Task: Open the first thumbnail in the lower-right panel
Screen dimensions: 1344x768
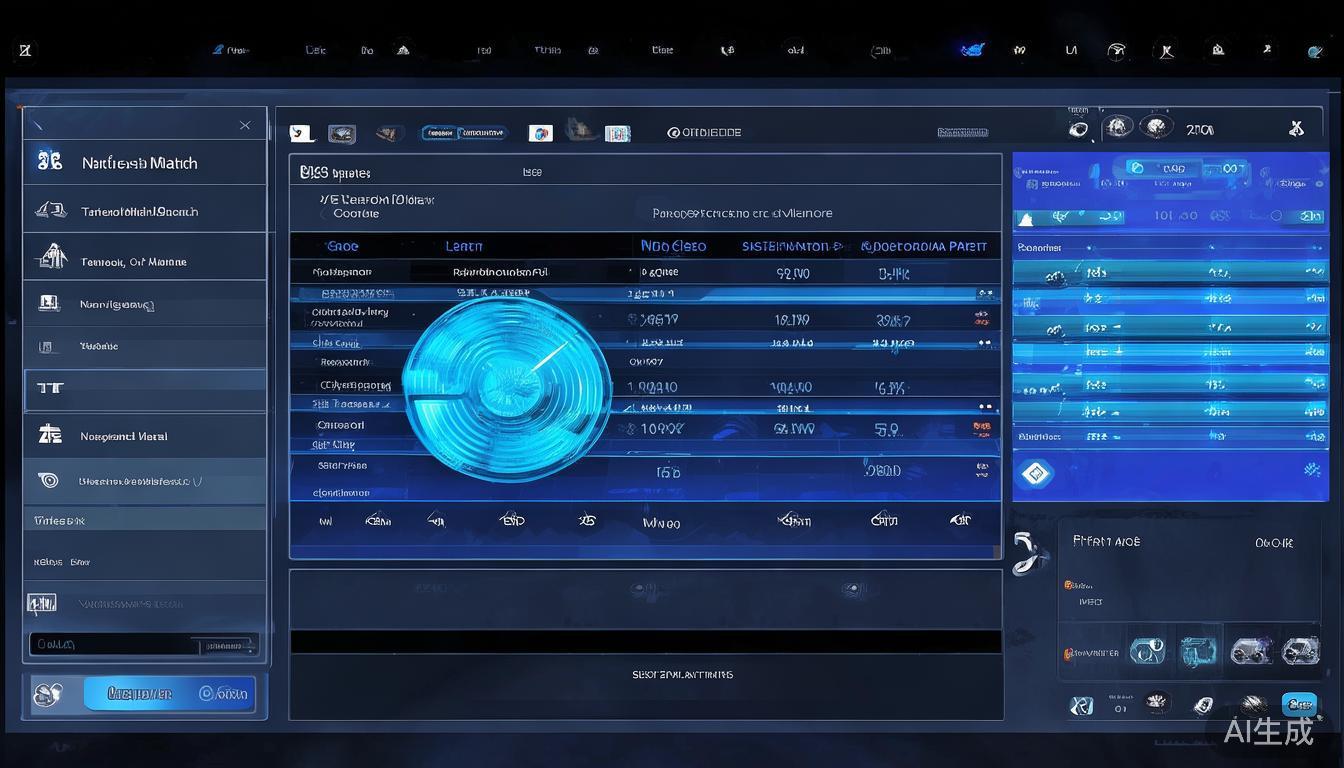Action: coord(1147,652)
